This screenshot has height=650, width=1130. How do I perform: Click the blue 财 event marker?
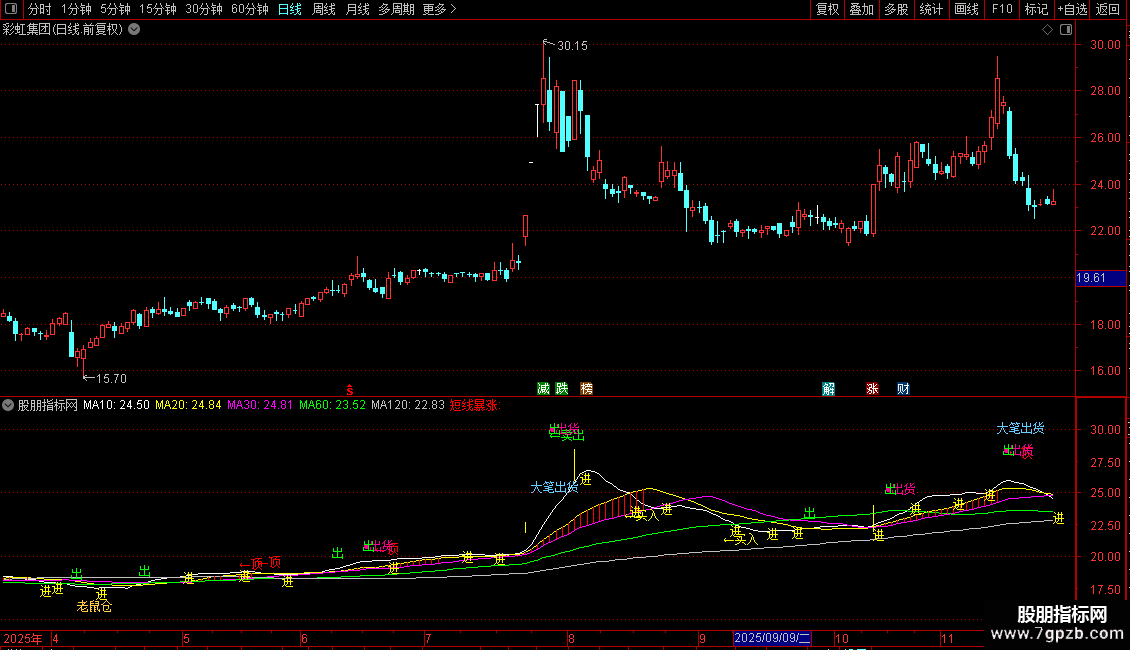click(x=903, y=389)
